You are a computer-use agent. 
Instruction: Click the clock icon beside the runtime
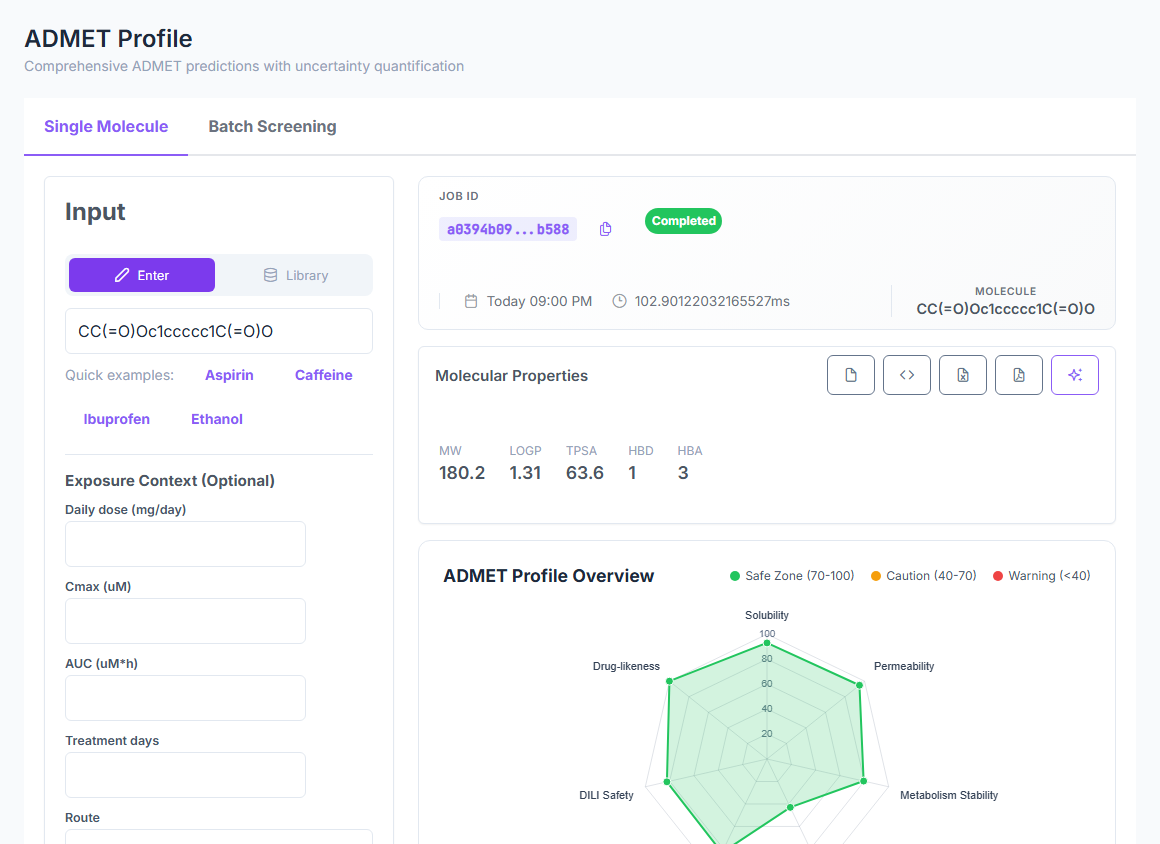click(x=619, y=301)
